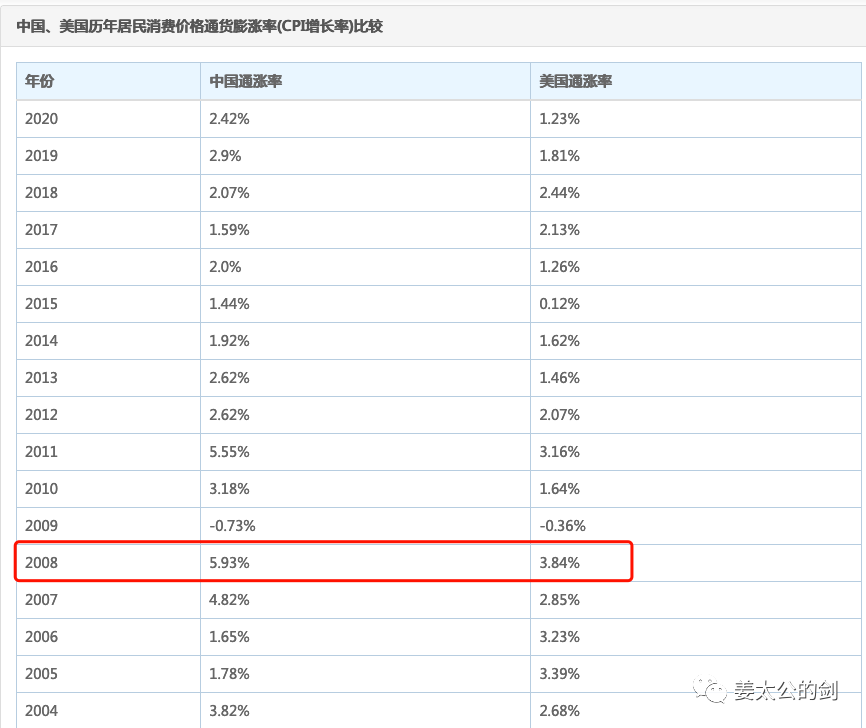Click China inflation value -0.73%
Image resolution: width=866 pixels, height=728 pixels.
[232, 526]
